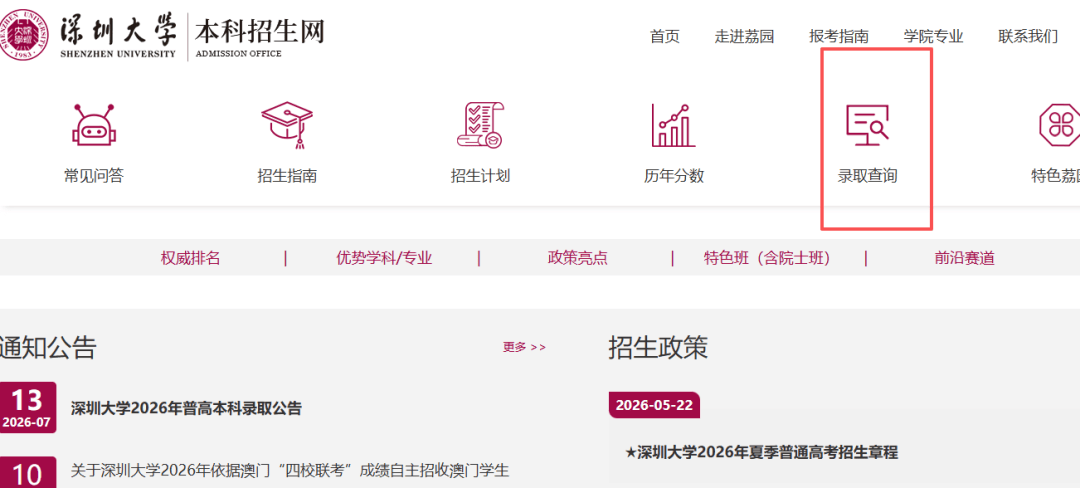Screen dimensions: 1080x488
Task: Go to 首页 in top navigation
Action: click(665, 36)
